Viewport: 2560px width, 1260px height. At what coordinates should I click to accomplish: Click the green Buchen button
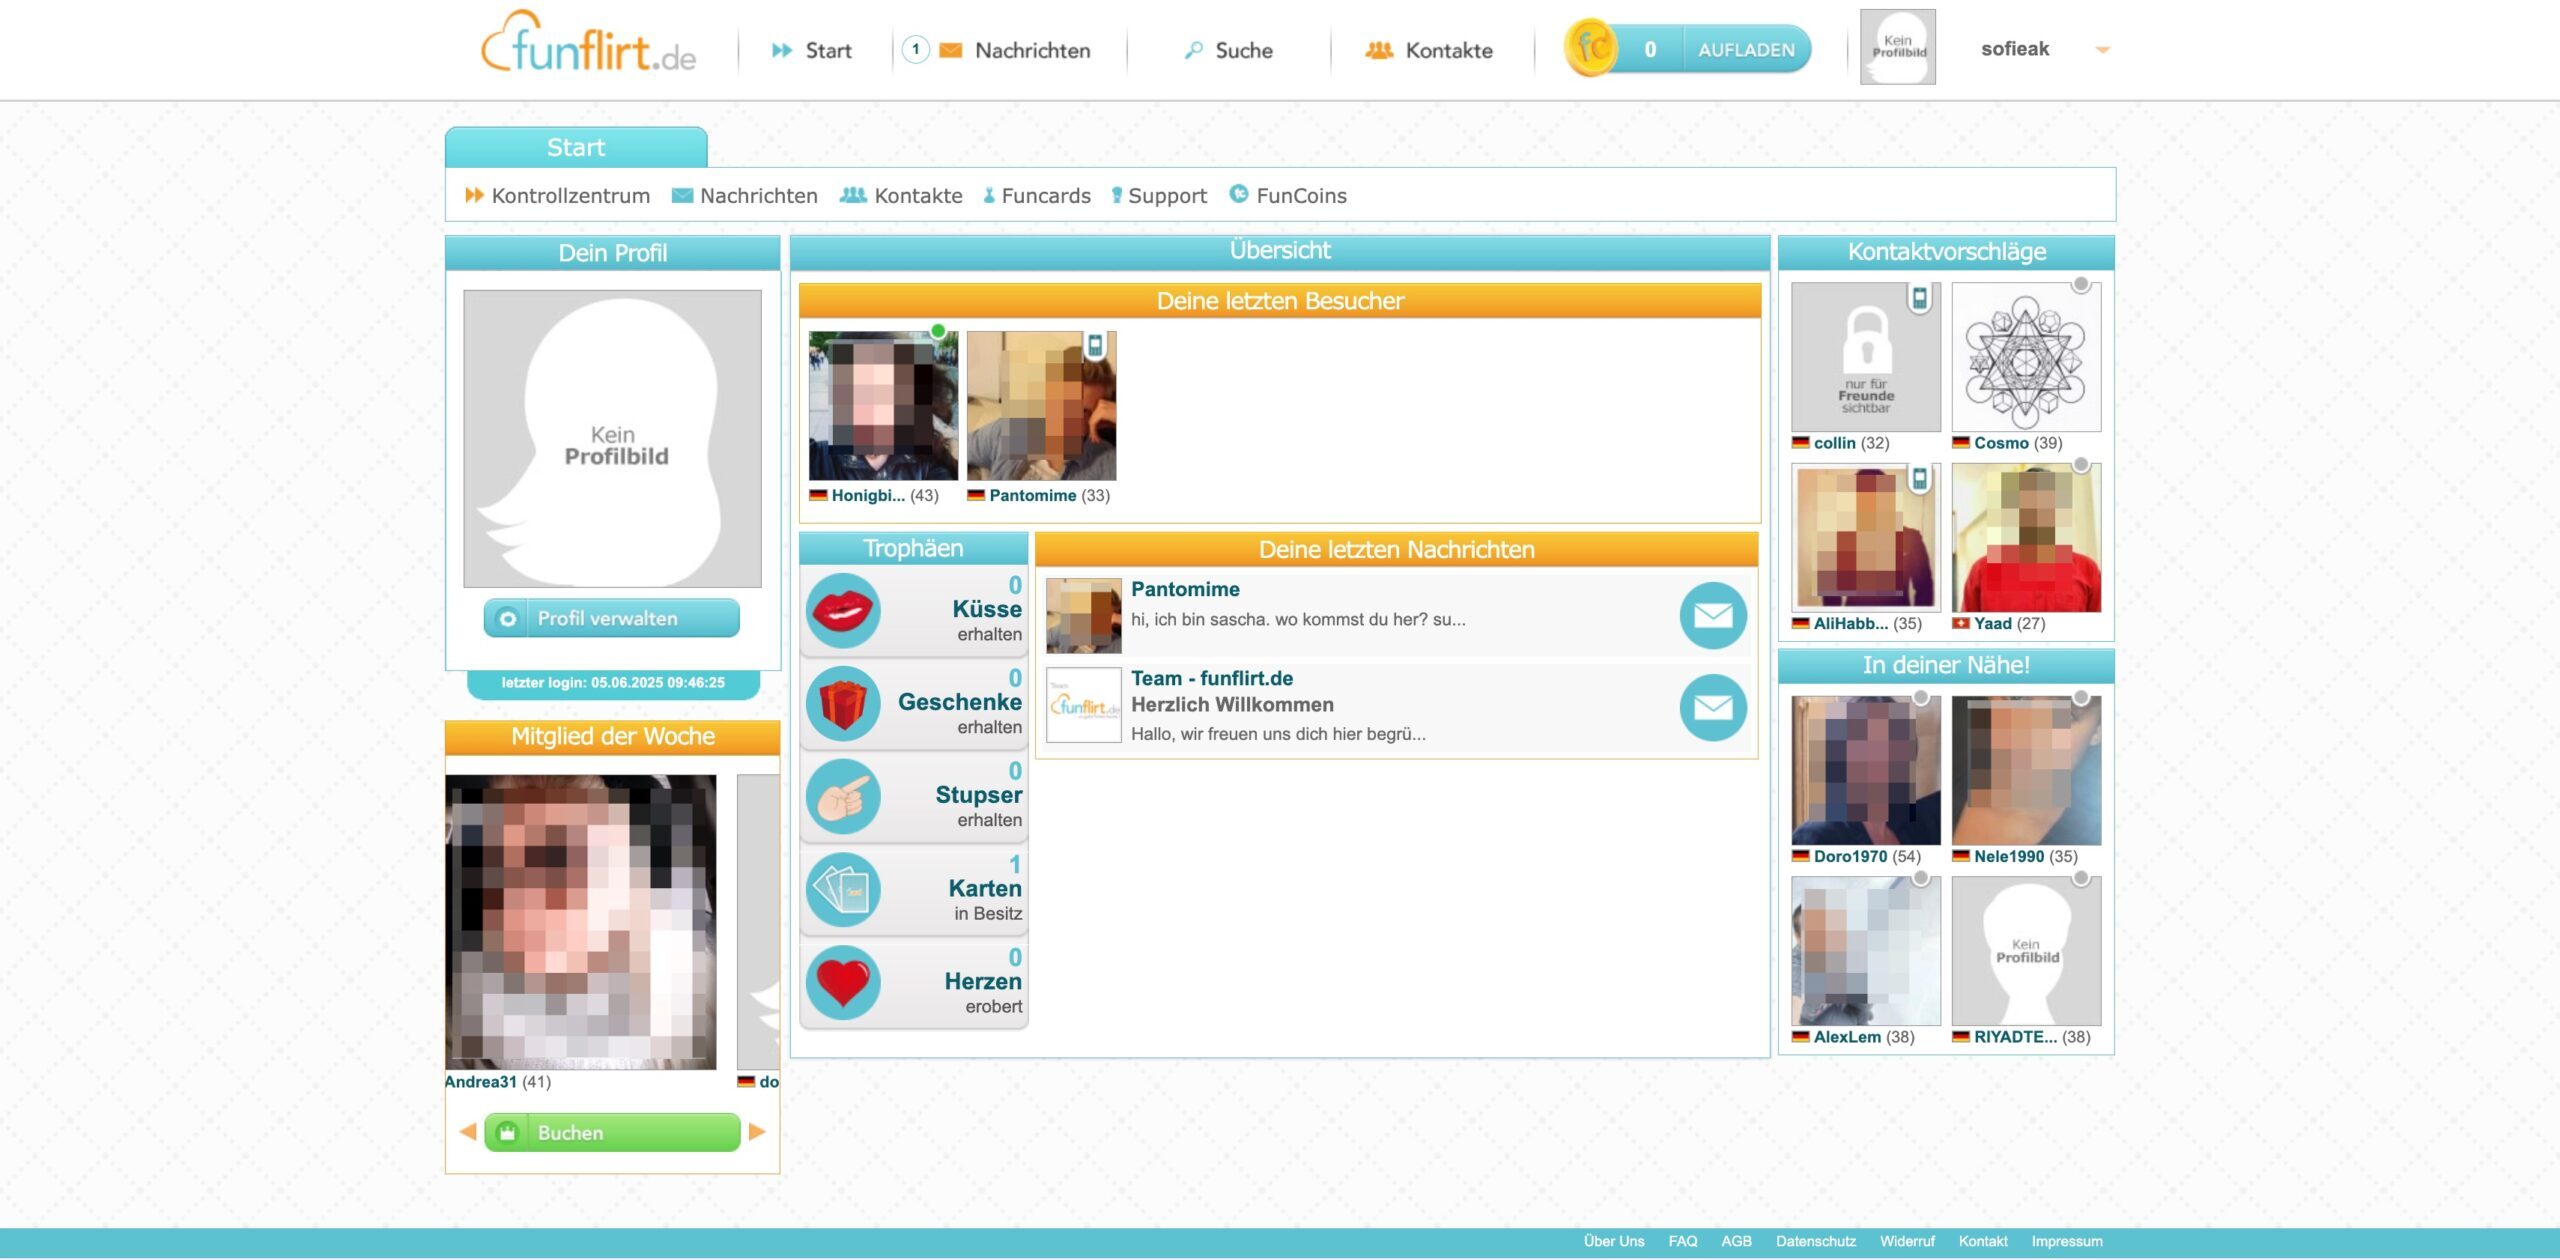pos(612,1132)
